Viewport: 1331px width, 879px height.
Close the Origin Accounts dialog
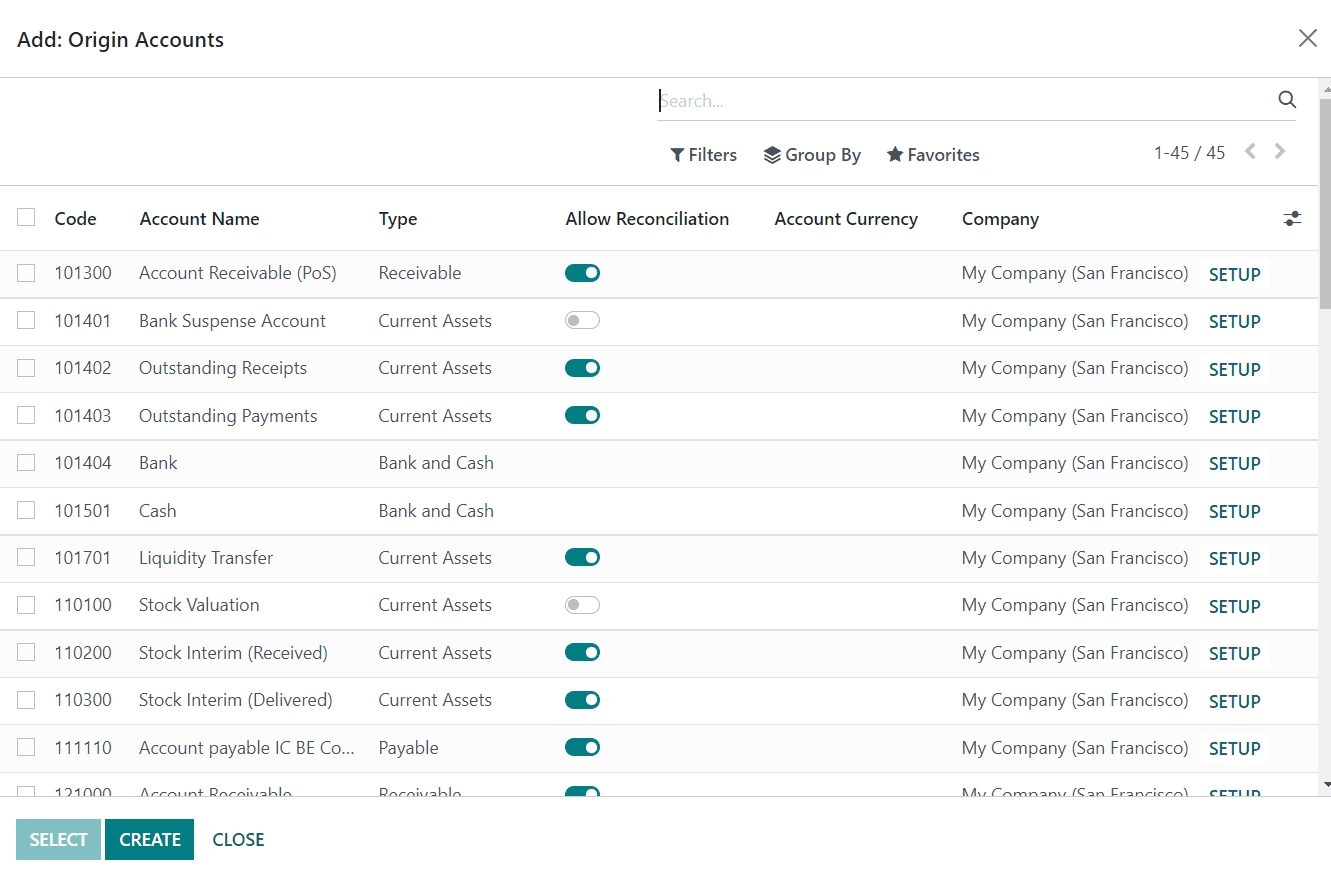tap(1307, 38)
